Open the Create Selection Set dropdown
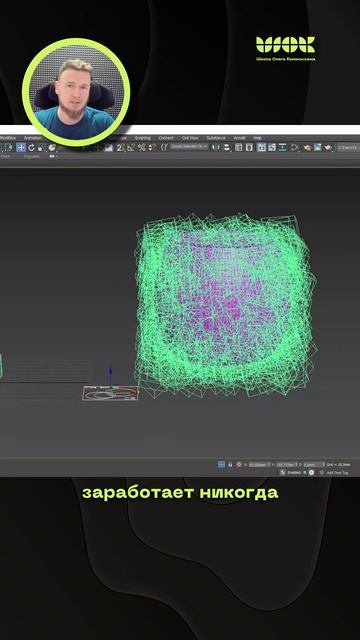Screen dimensions: 360x640 click(189, 147)
